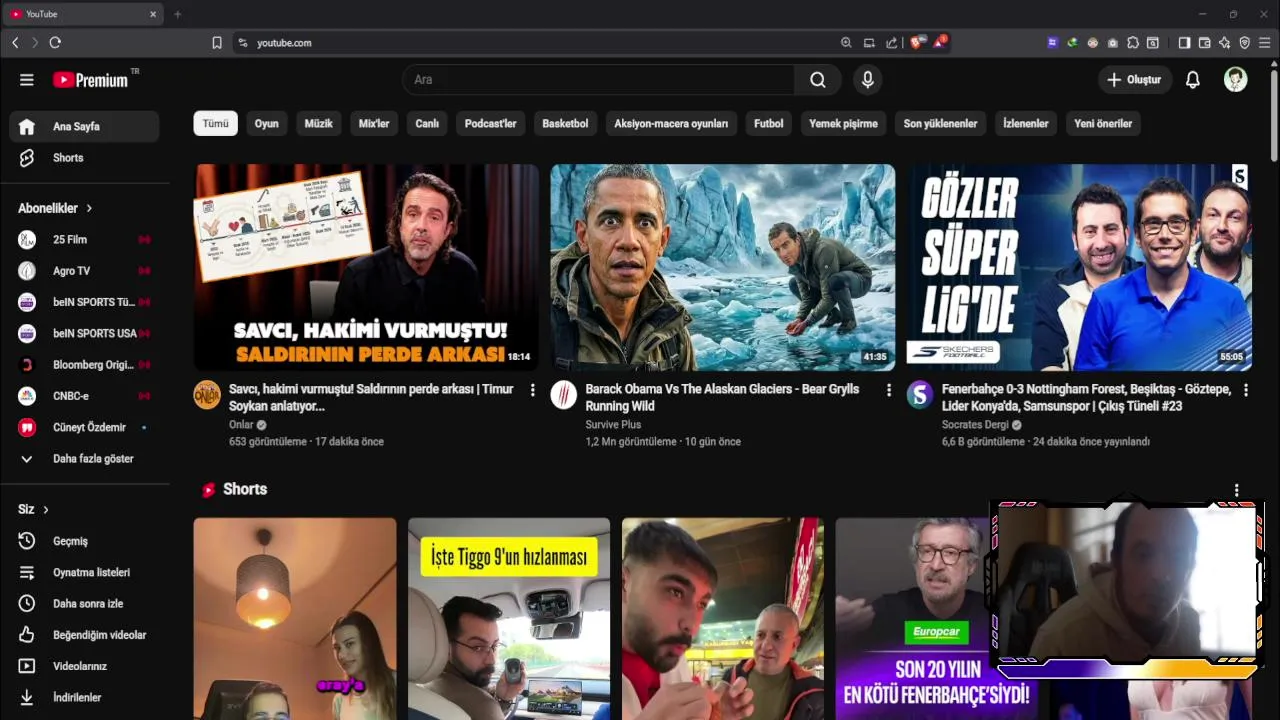Select the Mix'ler filter chip
Viewport: 1280px width, 720px height.
[x=374, y=124]
